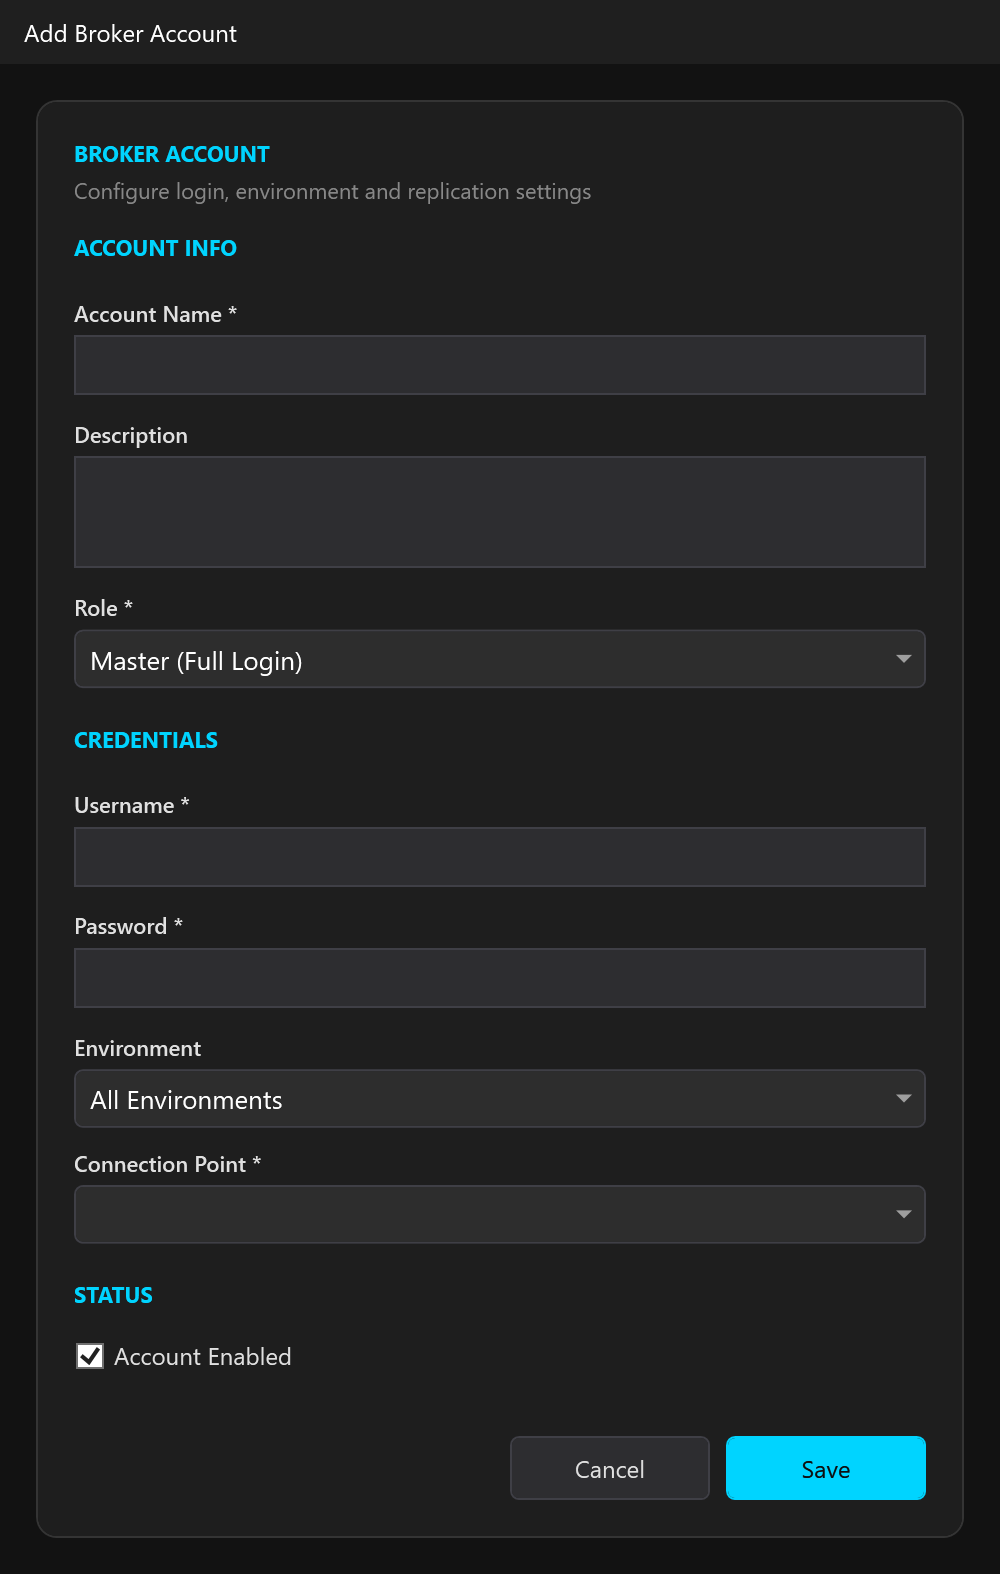Click the Username input field

coord(500,857)
